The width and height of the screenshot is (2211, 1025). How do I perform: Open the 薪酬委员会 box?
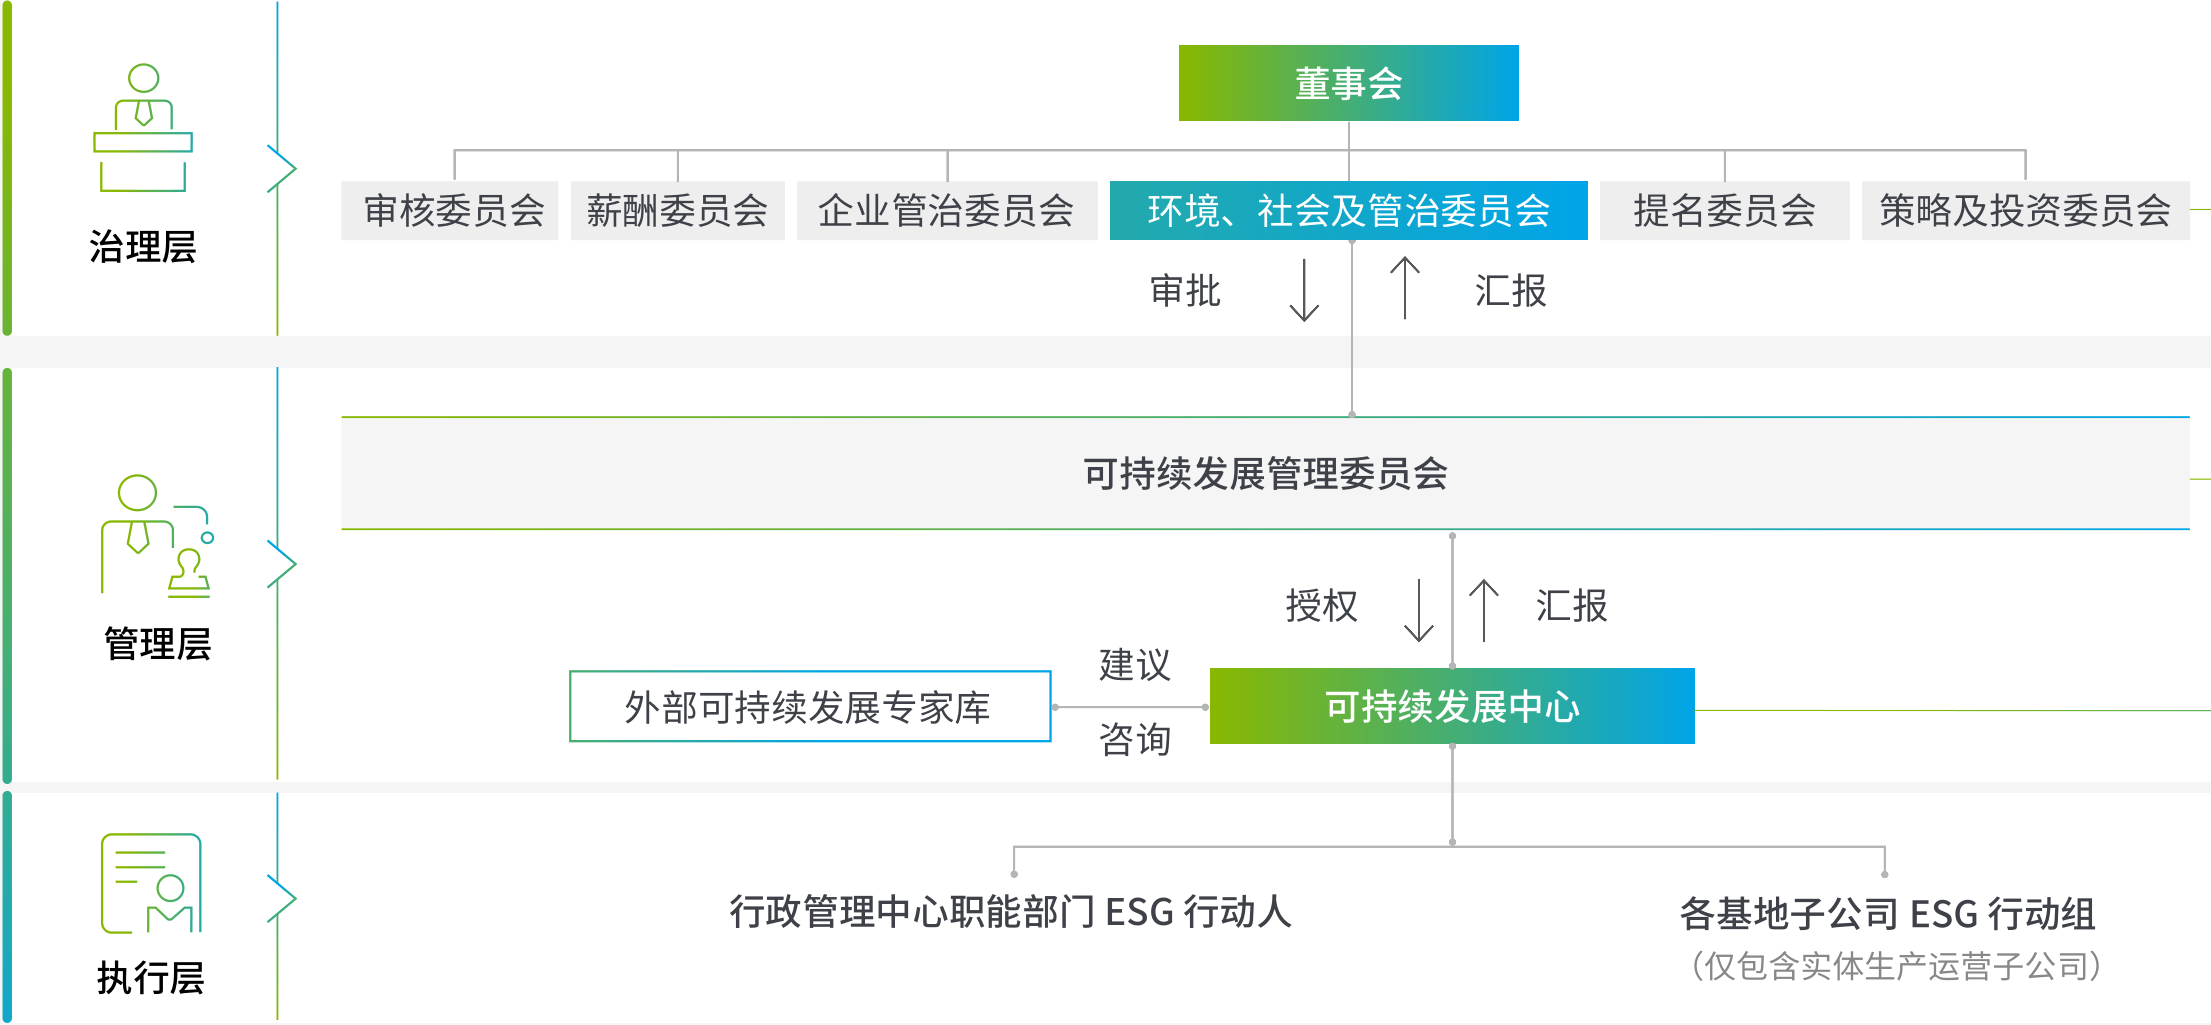coord(677,211)
